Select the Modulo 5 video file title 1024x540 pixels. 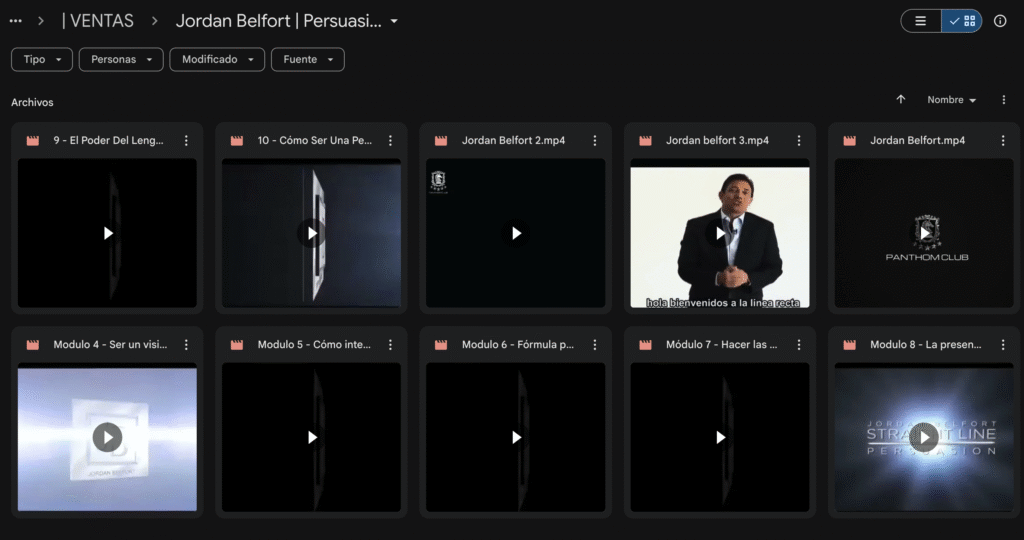314,345
